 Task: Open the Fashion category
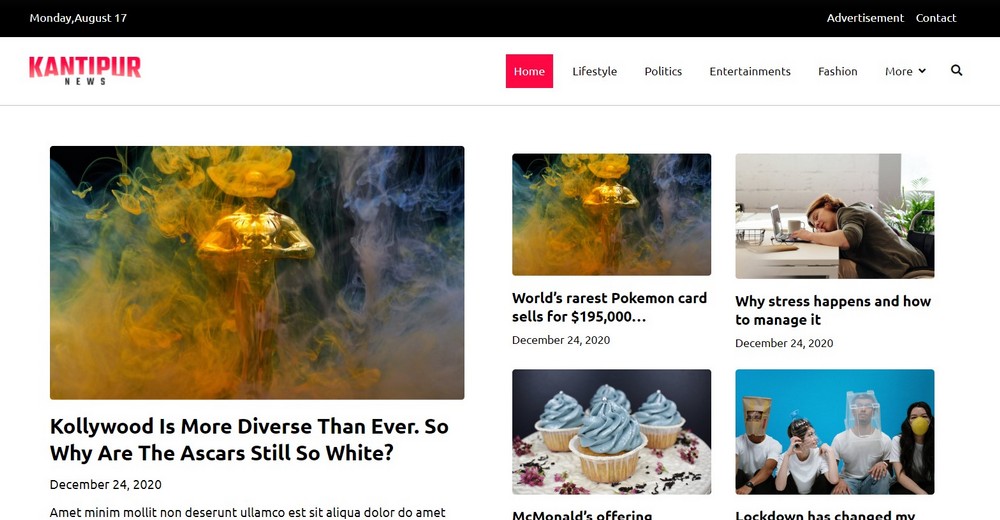click(837, 71)
